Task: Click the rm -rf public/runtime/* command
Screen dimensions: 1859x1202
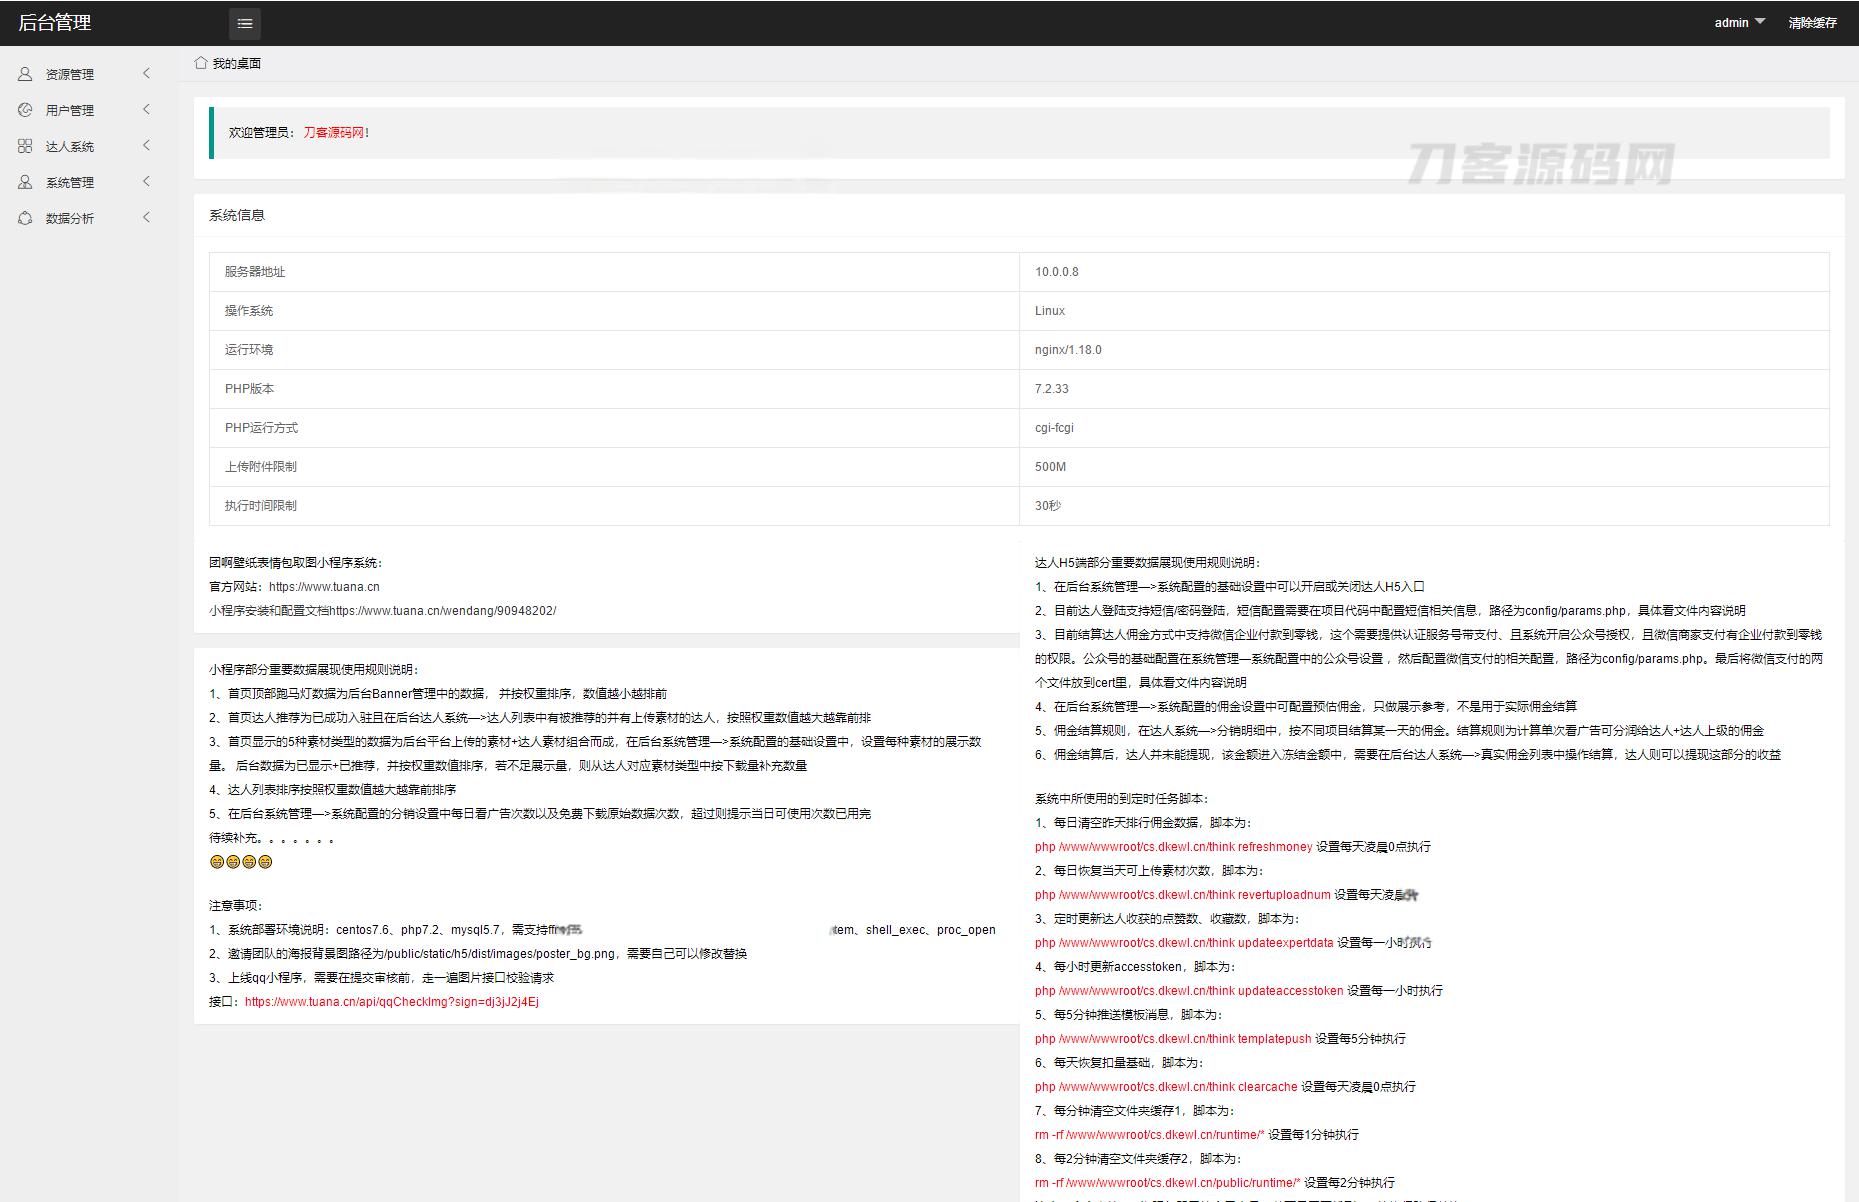Action: pos(1168,1183)
